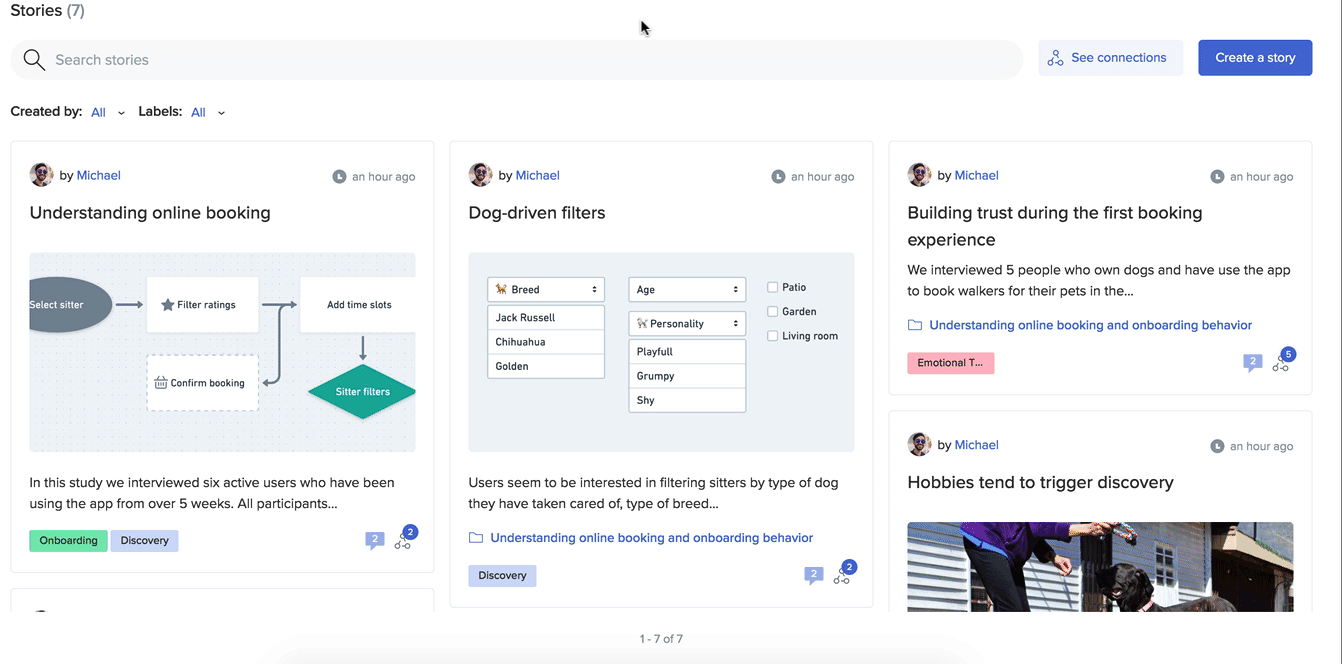Click Create a story button
1342x664 pixels.
1255,58
